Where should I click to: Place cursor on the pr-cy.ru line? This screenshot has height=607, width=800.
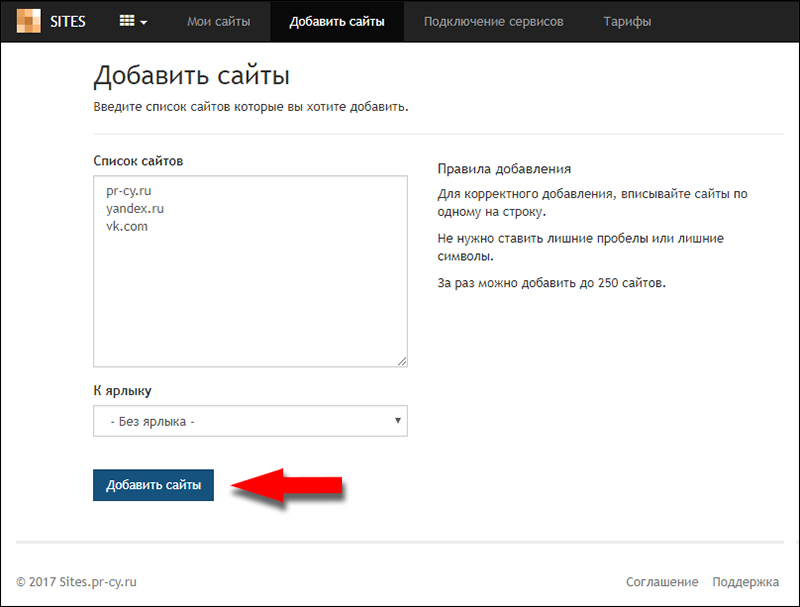128,191
